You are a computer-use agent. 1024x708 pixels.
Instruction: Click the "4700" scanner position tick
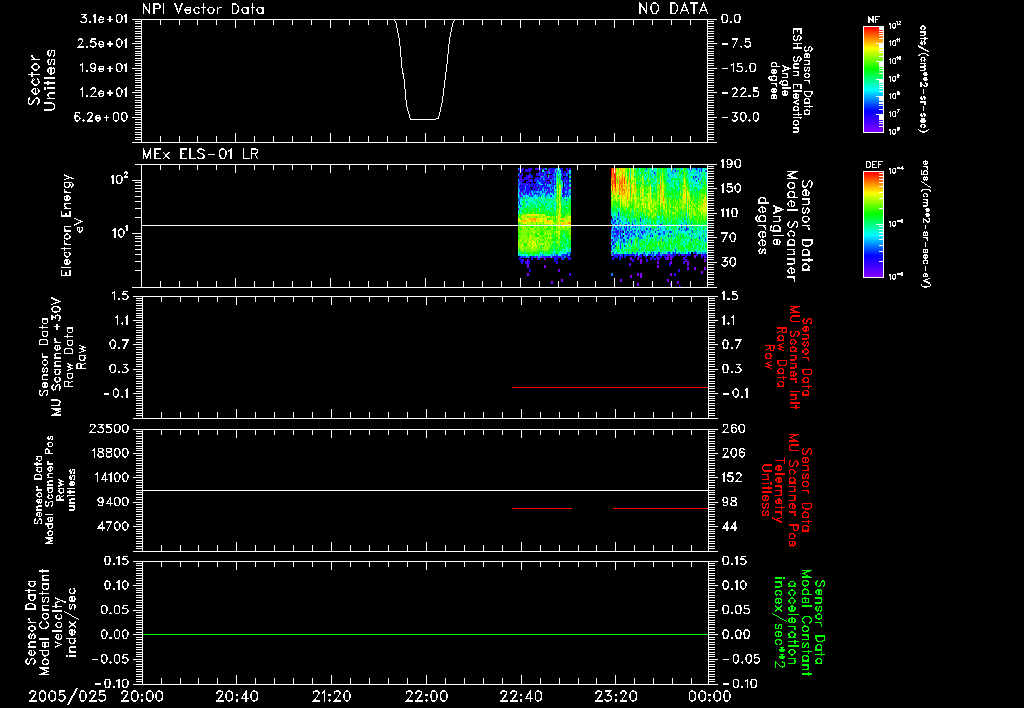click(113, 526)
